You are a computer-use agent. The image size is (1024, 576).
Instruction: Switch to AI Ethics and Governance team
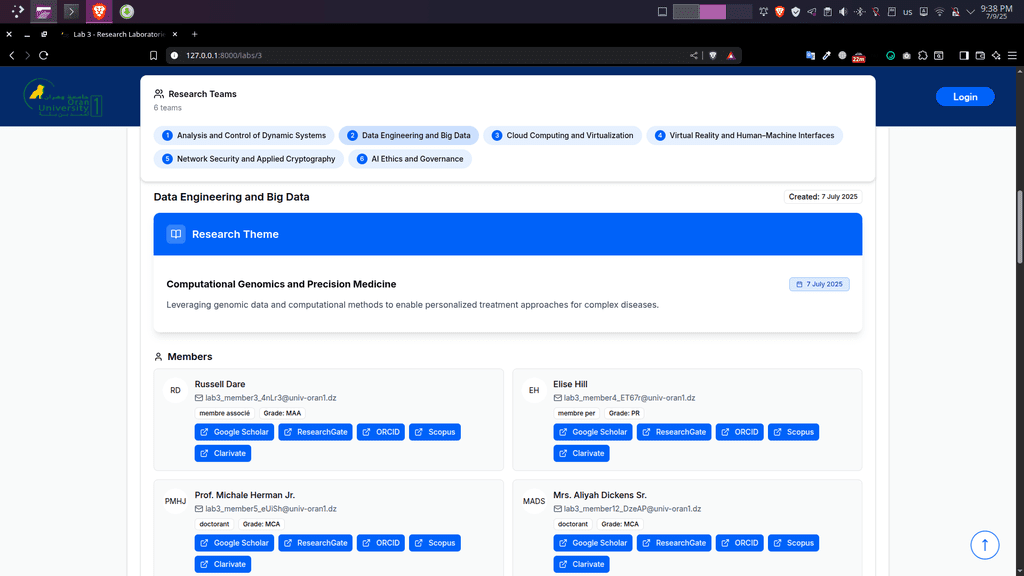410,159
